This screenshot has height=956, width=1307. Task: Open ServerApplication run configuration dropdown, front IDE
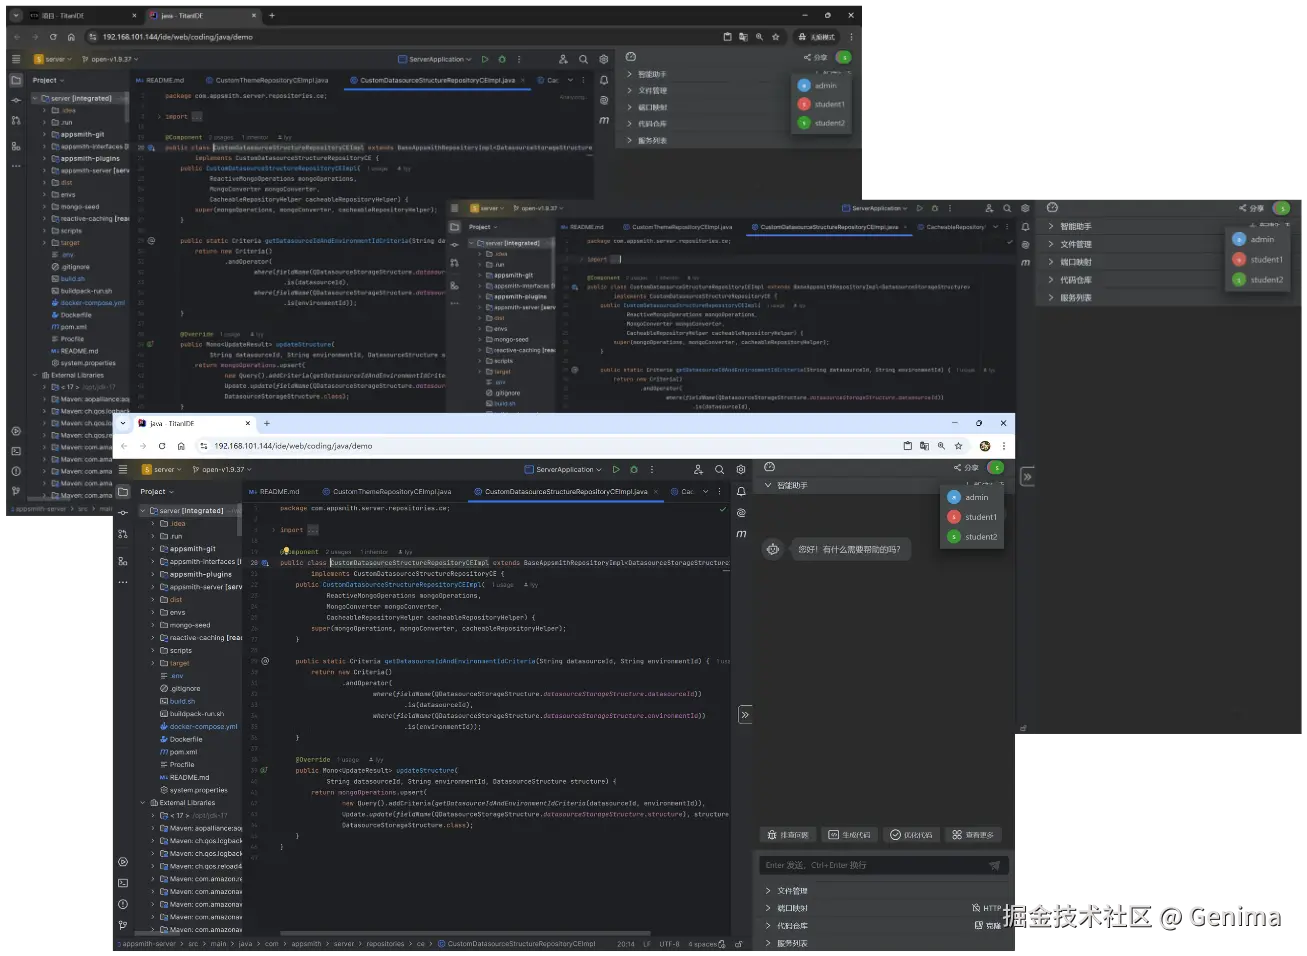point(563,469)
